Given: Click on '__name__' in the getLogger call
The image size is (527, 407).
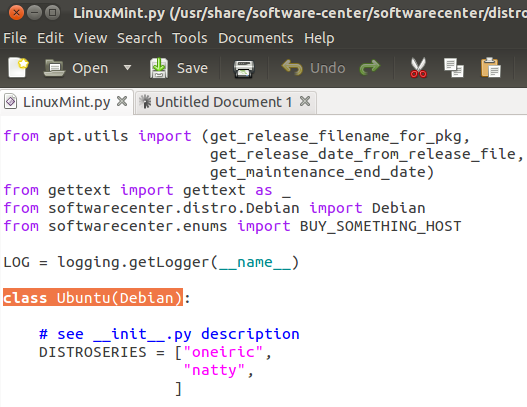Looking at the screenshot, I should pos(255,262).
